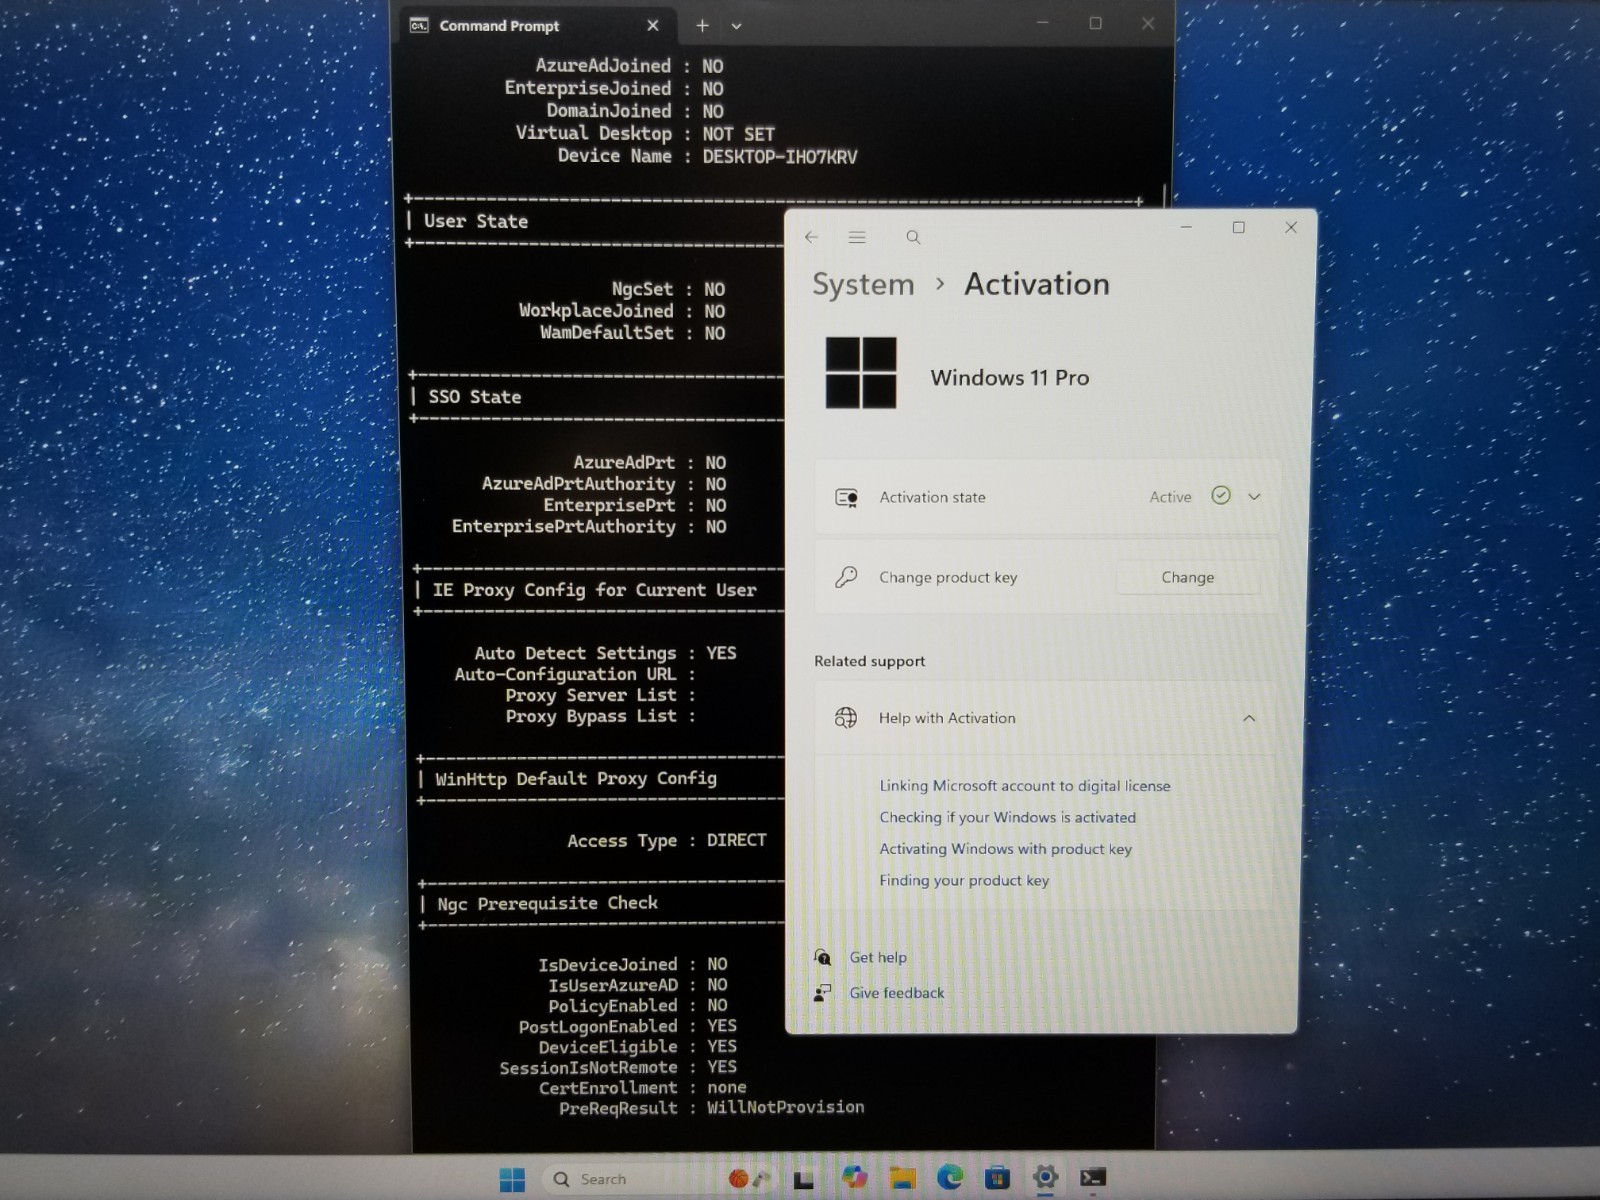Click the Terminal icon on the taskbar
The image size is (1600, 1200).
click(1092, 1178)
